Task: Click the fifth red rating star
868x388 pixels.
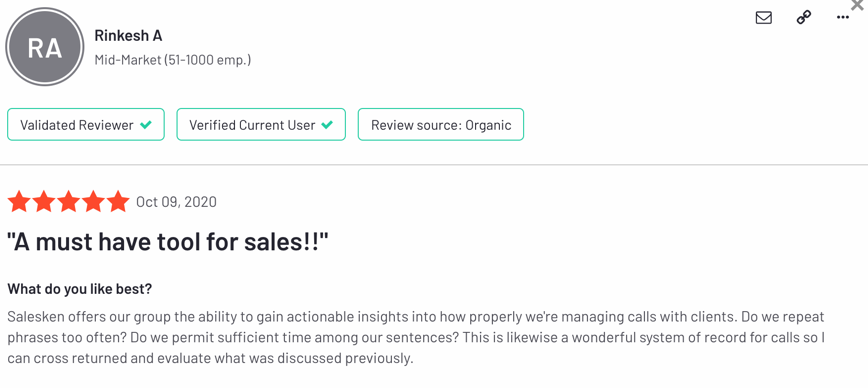Action: pyautogui.click(x=118, y=202)
